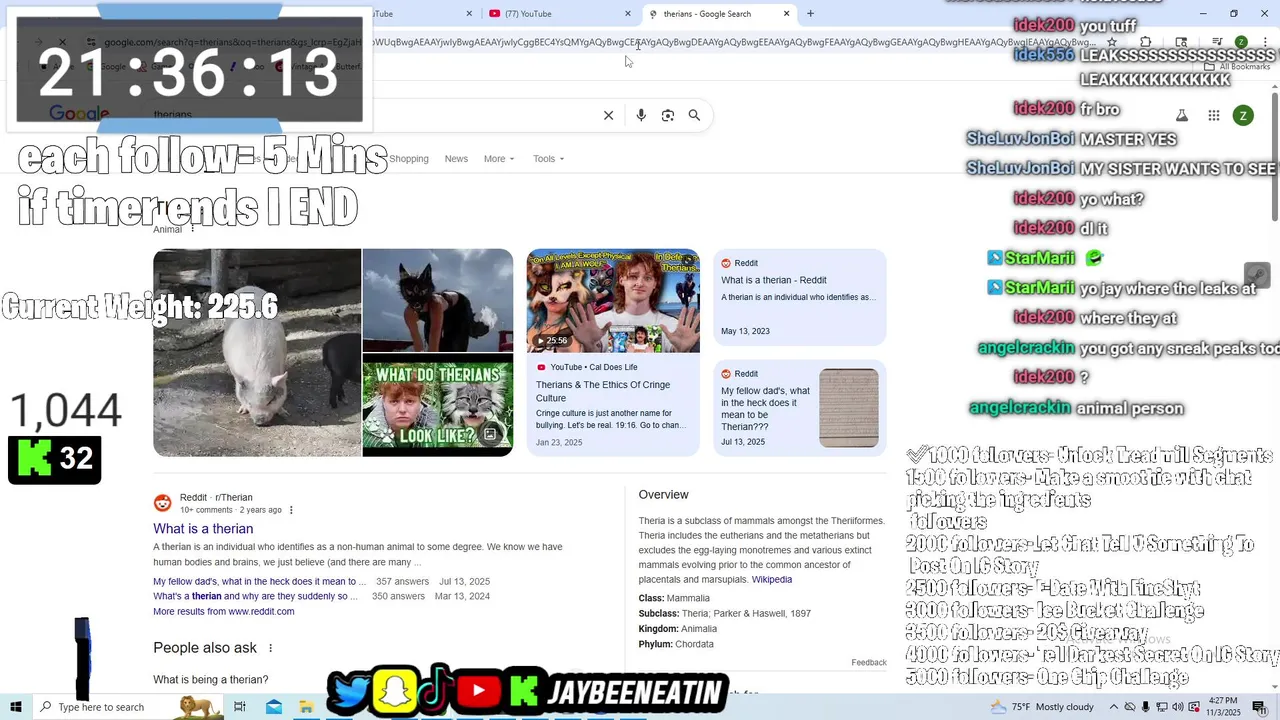Click the Windows 'Type here to search' box

point(101,707)
